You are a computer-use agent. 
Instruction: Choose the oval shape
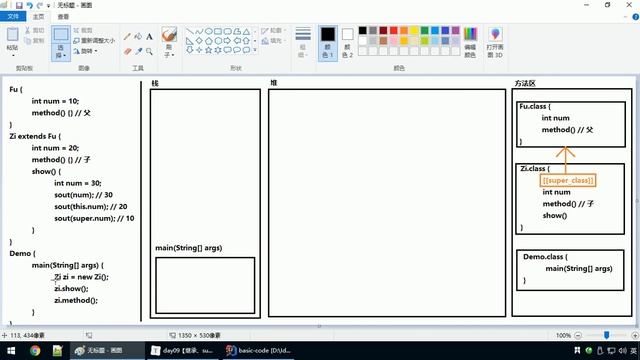pyautogui.click(x=208, y=31)
